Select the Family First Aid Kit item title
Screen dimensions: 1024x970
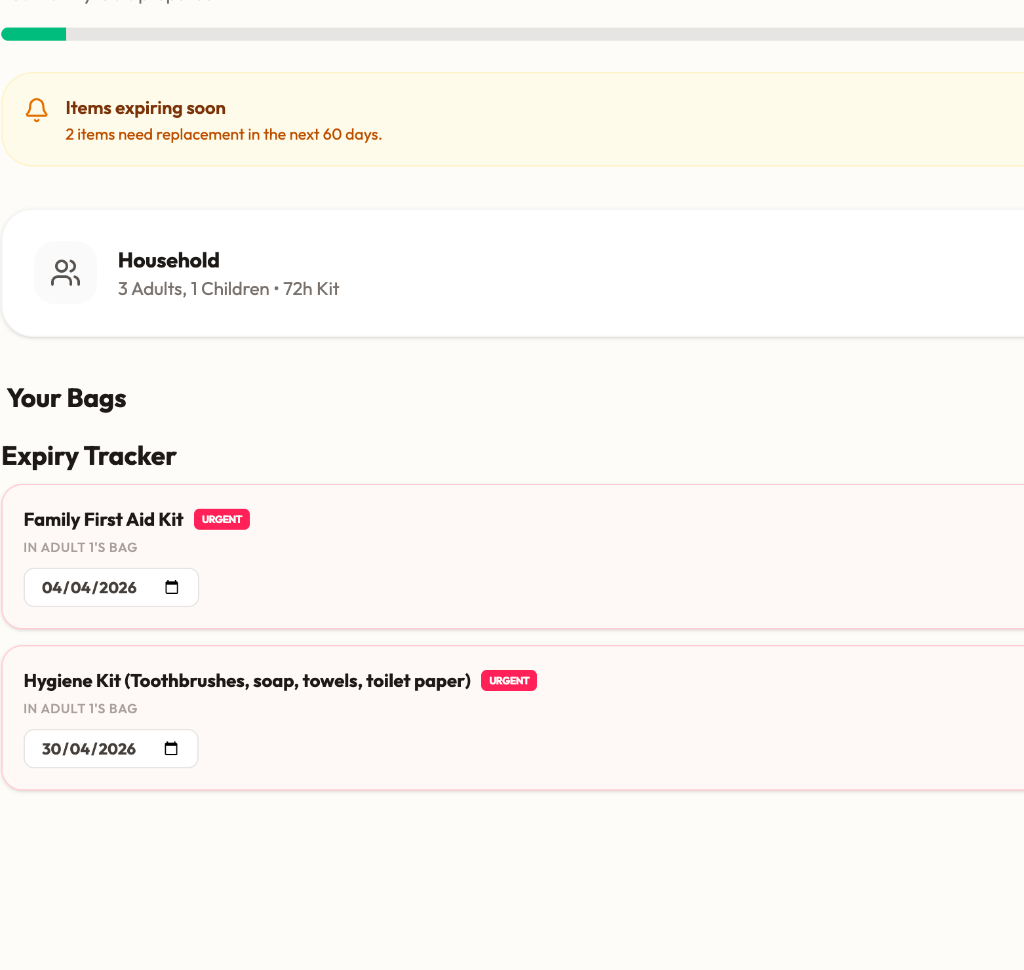pyautogui.click(x=104, y=520)
